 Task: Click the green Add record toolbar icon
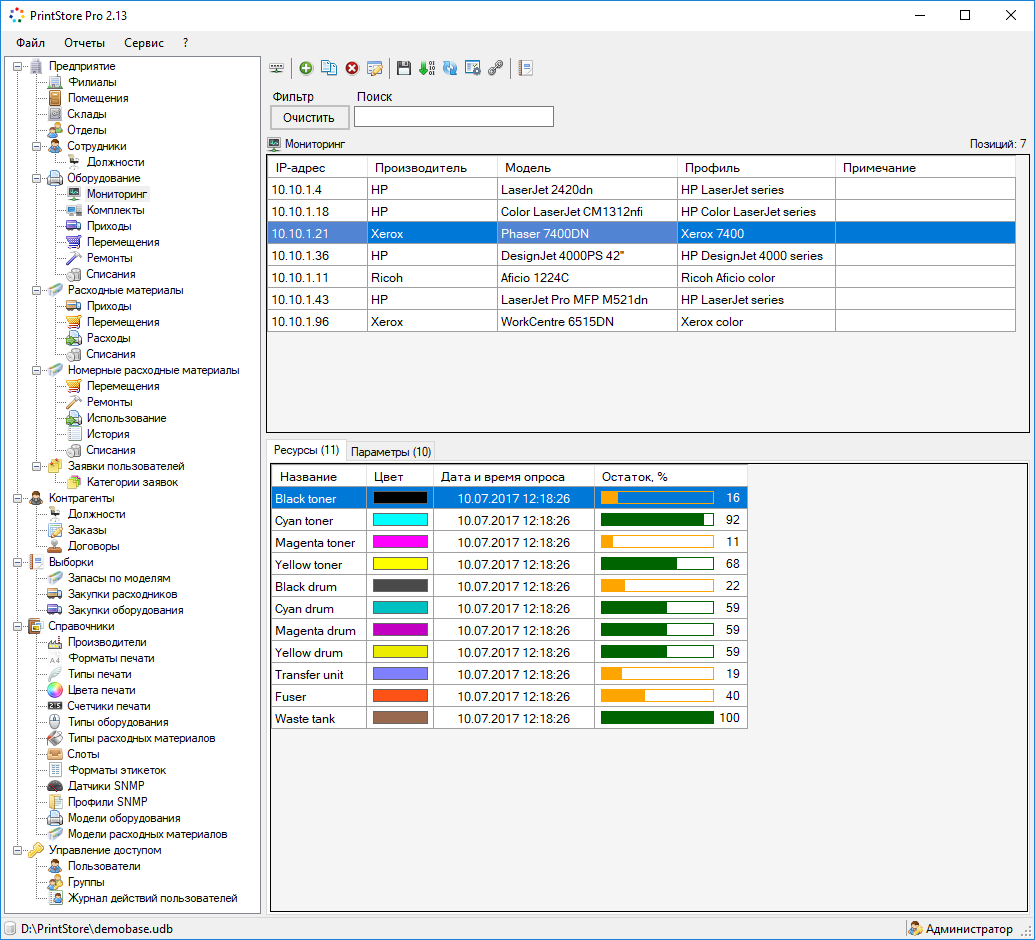tap(306, 68)
